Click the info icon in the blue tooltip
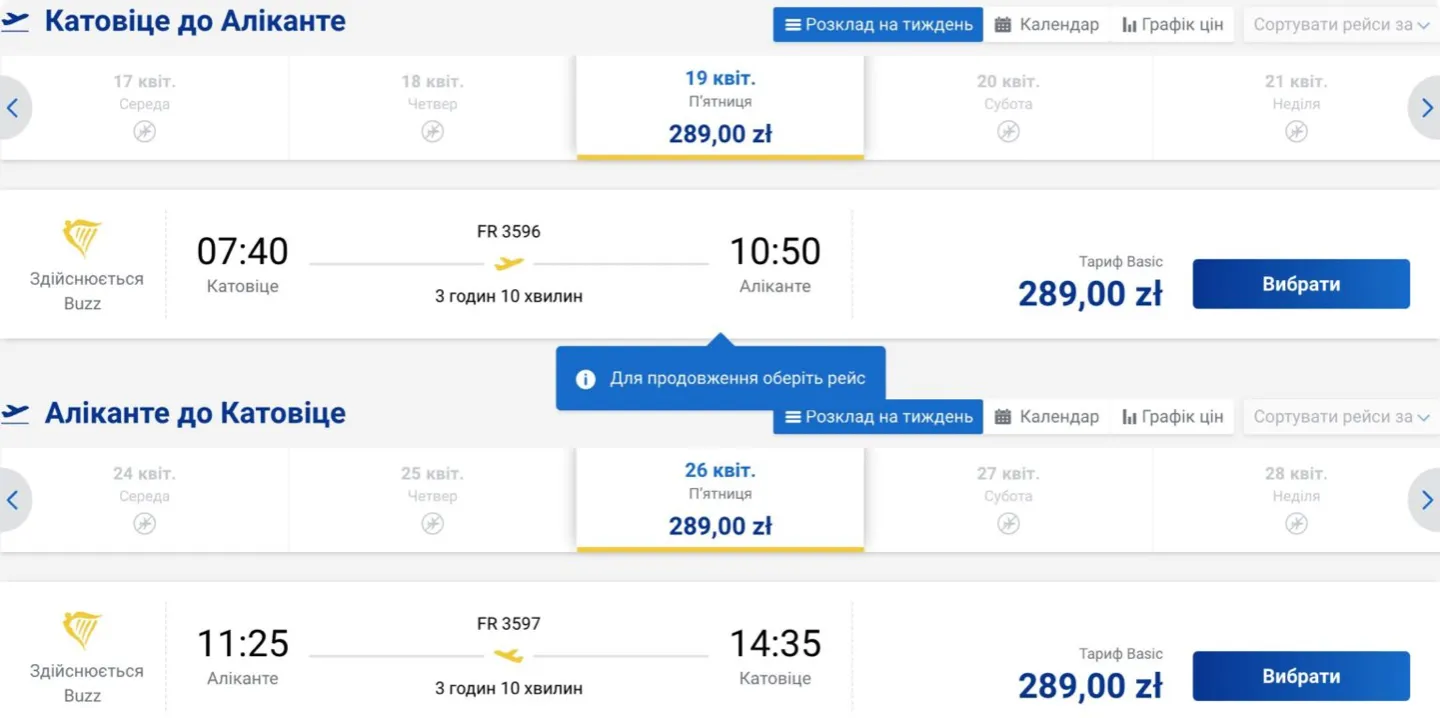The width and height of the screenshot is (1440, 718). [x=586, y=380]
